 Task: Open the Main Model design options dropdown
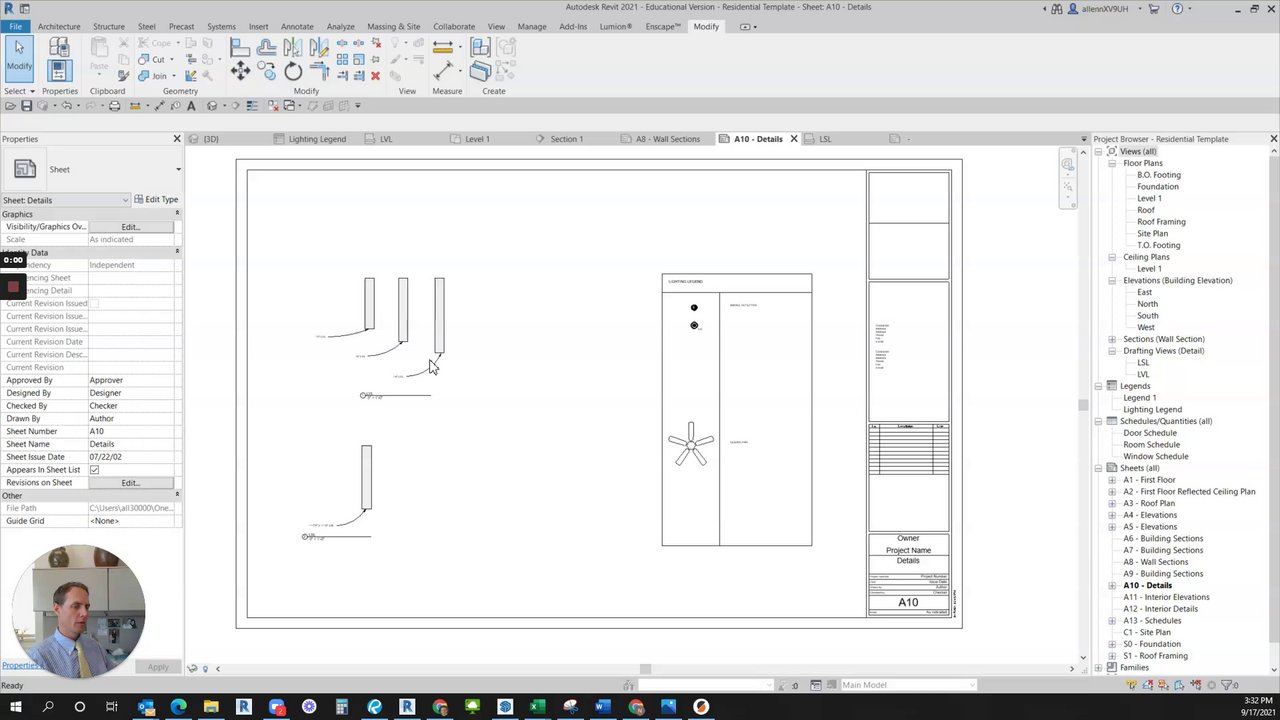[x=907, y=685]
